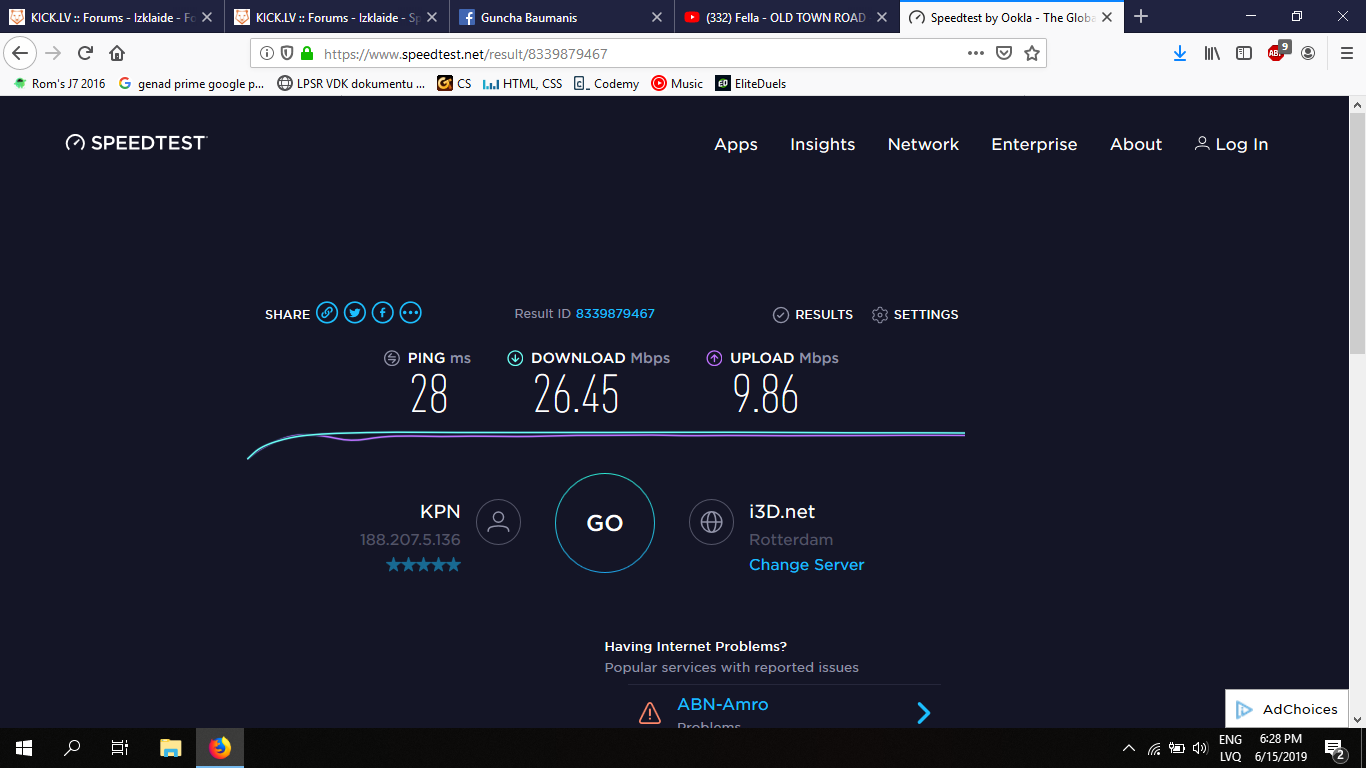1366x768 pixels.
Task: Copy the result link share icon
Action: pyautogui.click(x=327, y=313)
